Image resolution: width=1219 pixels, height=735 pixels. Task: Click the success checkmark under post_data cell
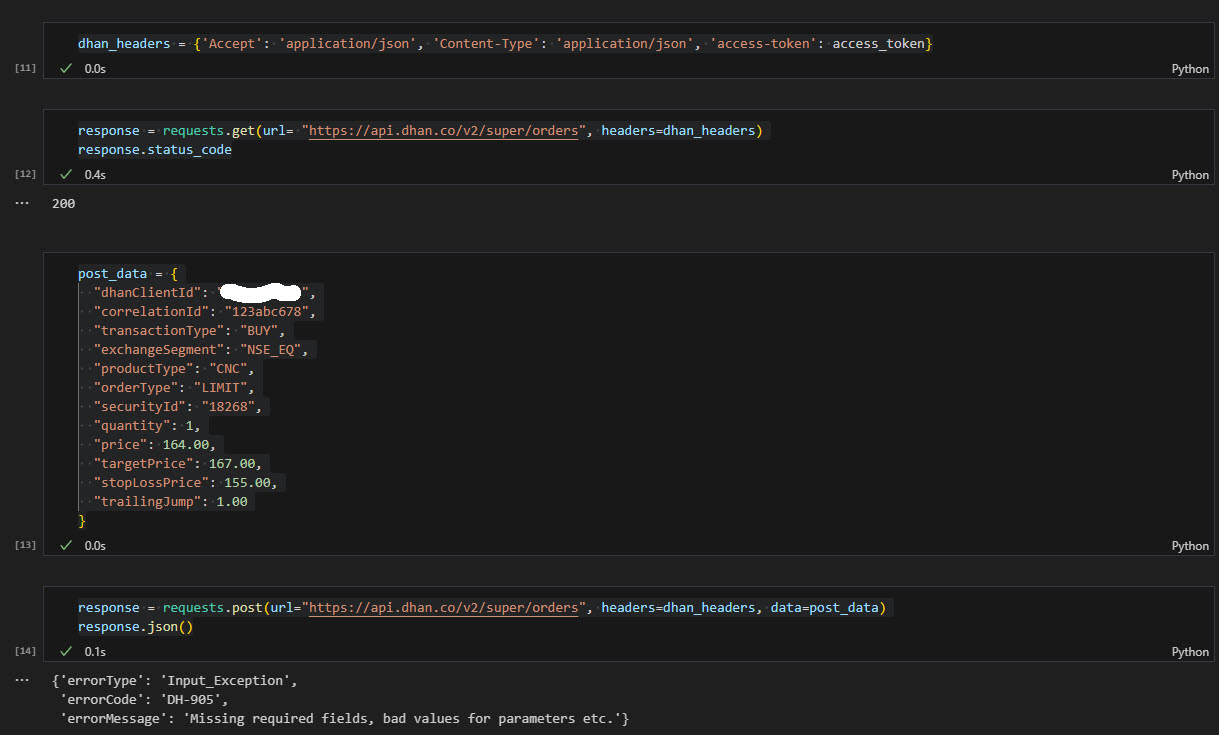tap(66, 546)
